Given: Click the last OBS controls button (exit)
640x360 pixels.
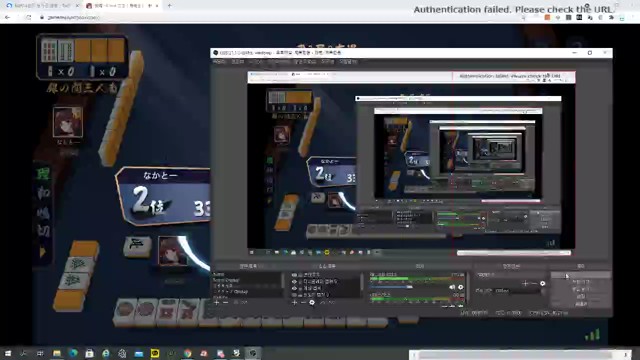Looking at the screenshot, I should pyautogui.click(x=580, y=304).
